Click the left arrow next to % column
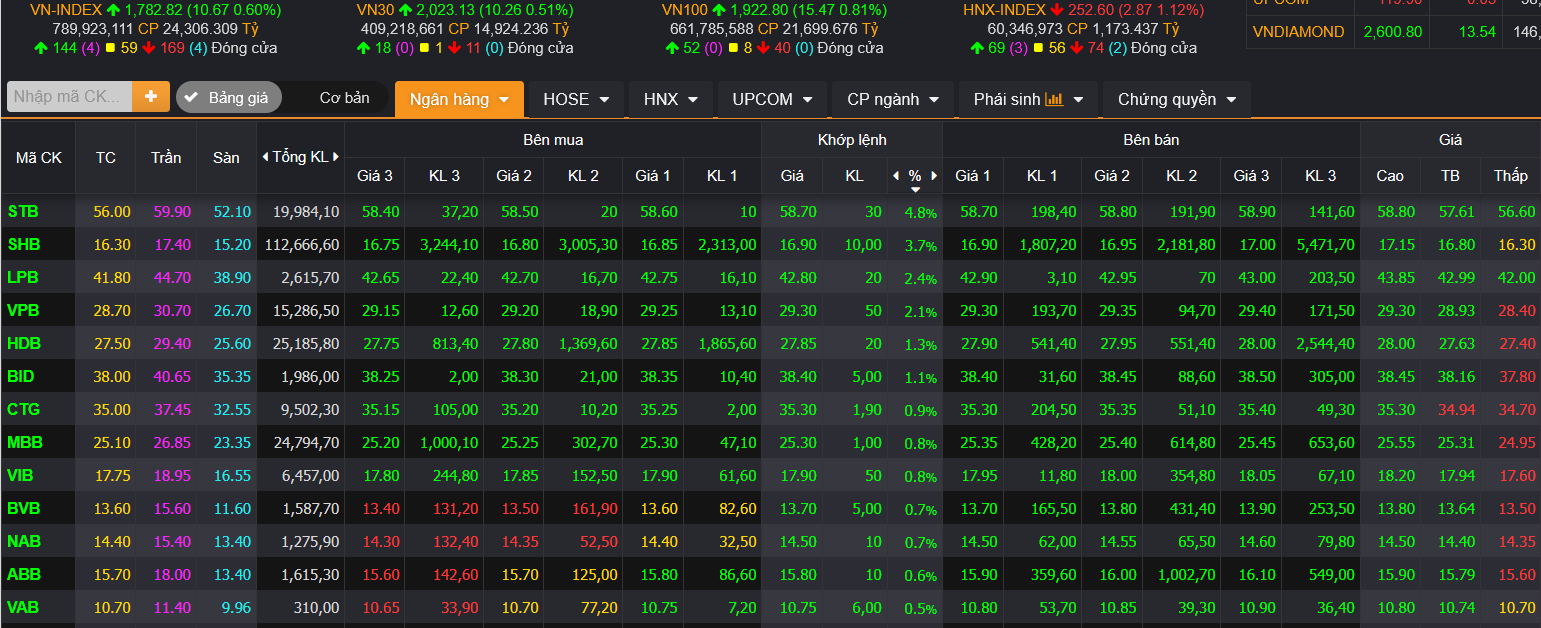 (x=896, y=176)
